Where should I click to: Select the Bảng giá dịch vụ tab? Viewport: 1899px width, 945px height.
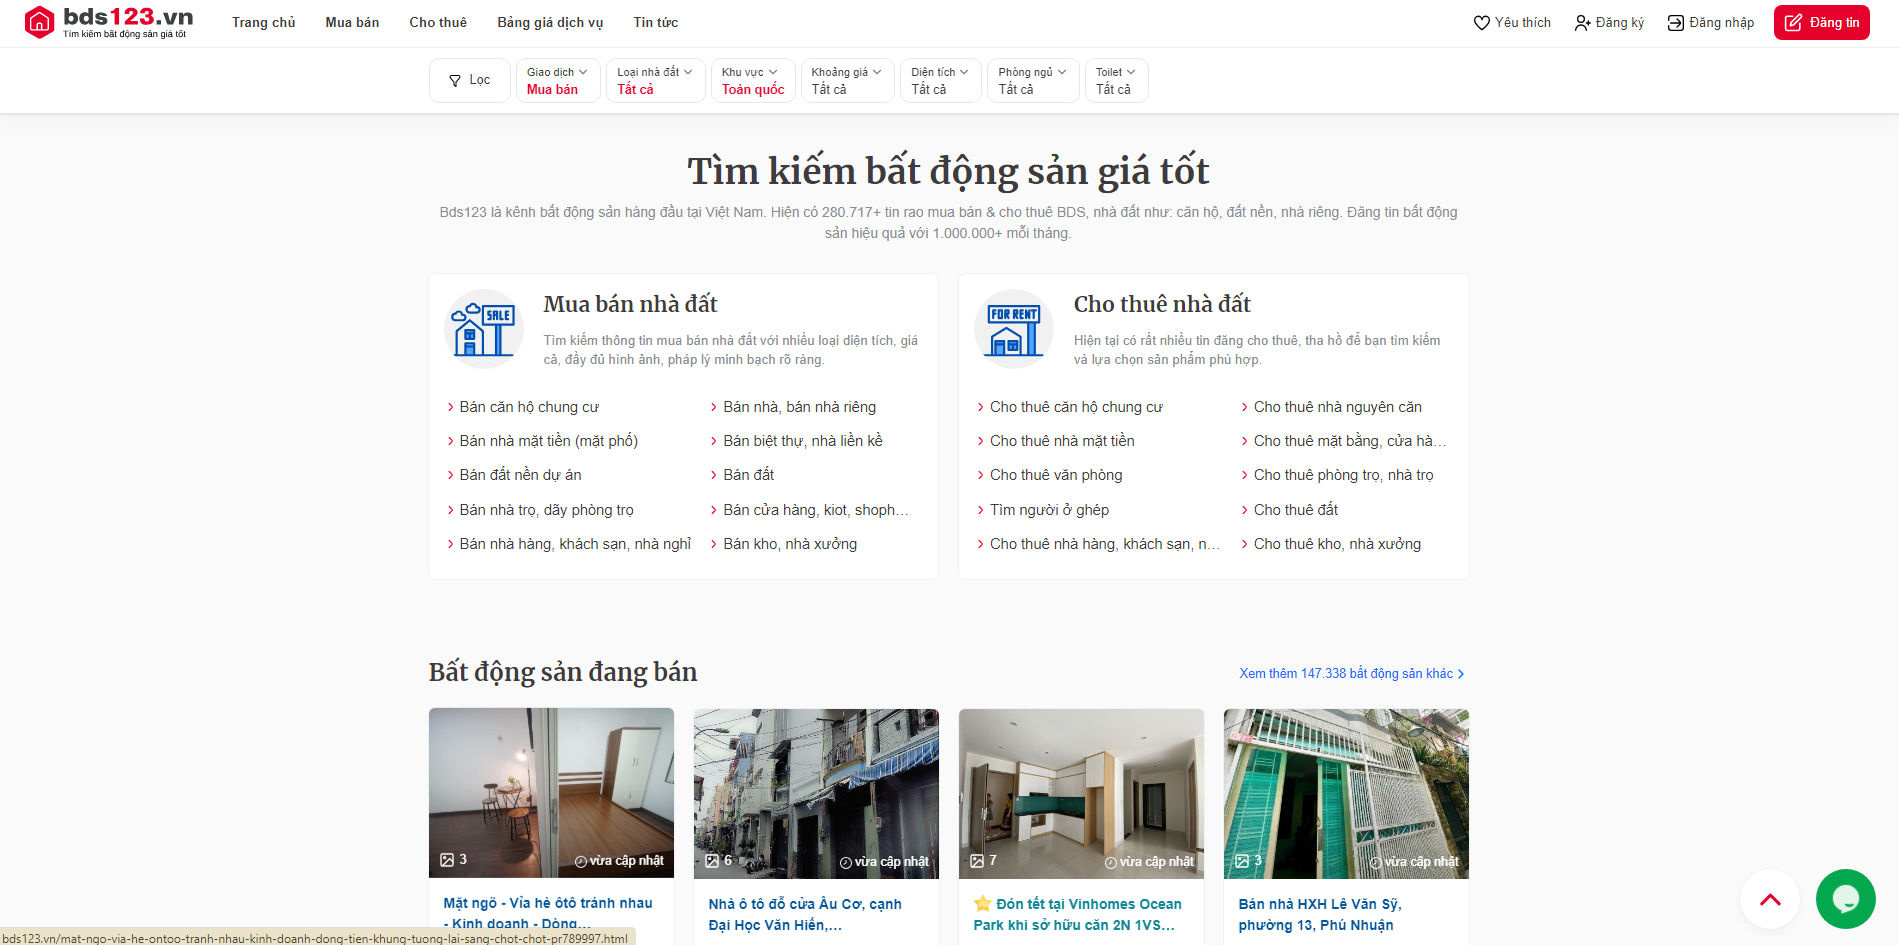coord(550,22)
